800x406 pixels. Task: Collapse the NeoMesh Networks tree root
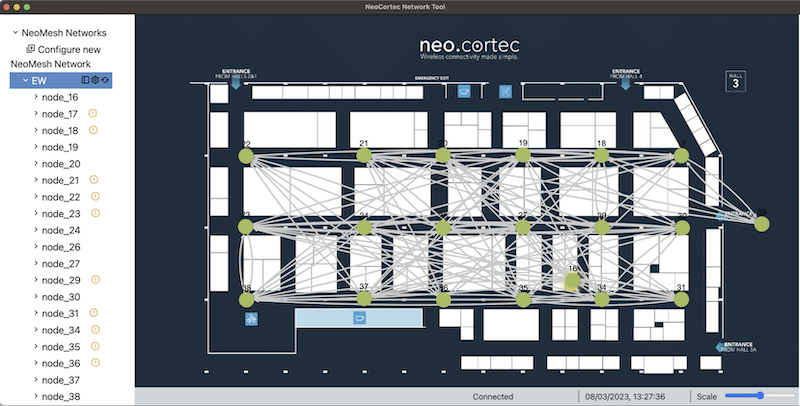pyautogui.click(x=15, y=33)
